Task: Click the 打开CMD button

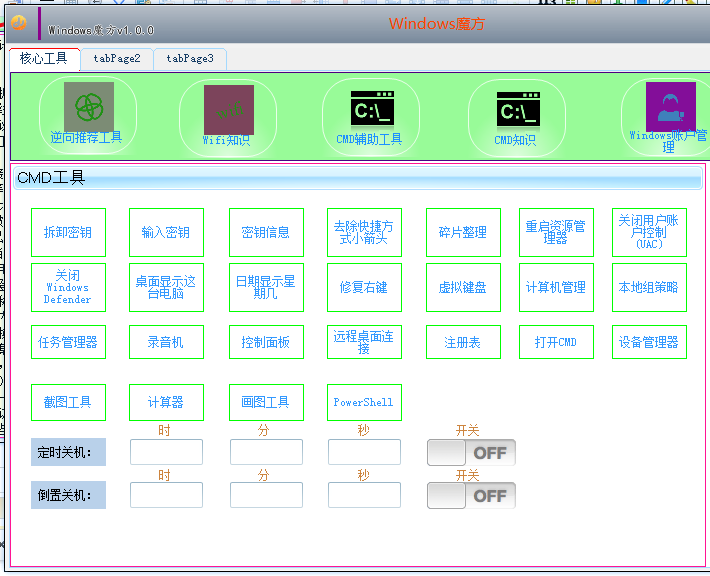Action: [556, 342]
